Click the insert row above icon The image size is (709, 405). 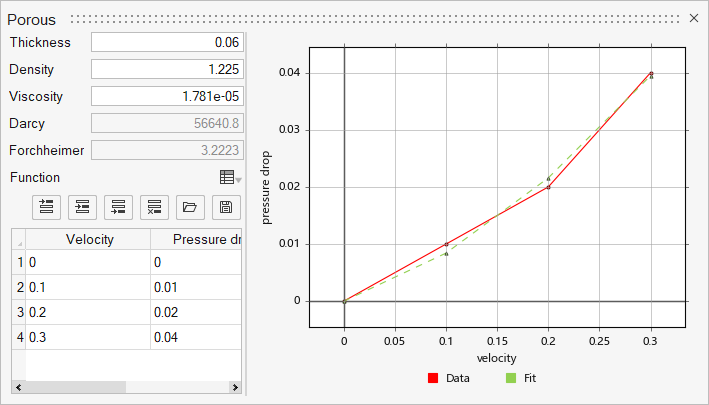pyautogui.click(x=46, y=207)
